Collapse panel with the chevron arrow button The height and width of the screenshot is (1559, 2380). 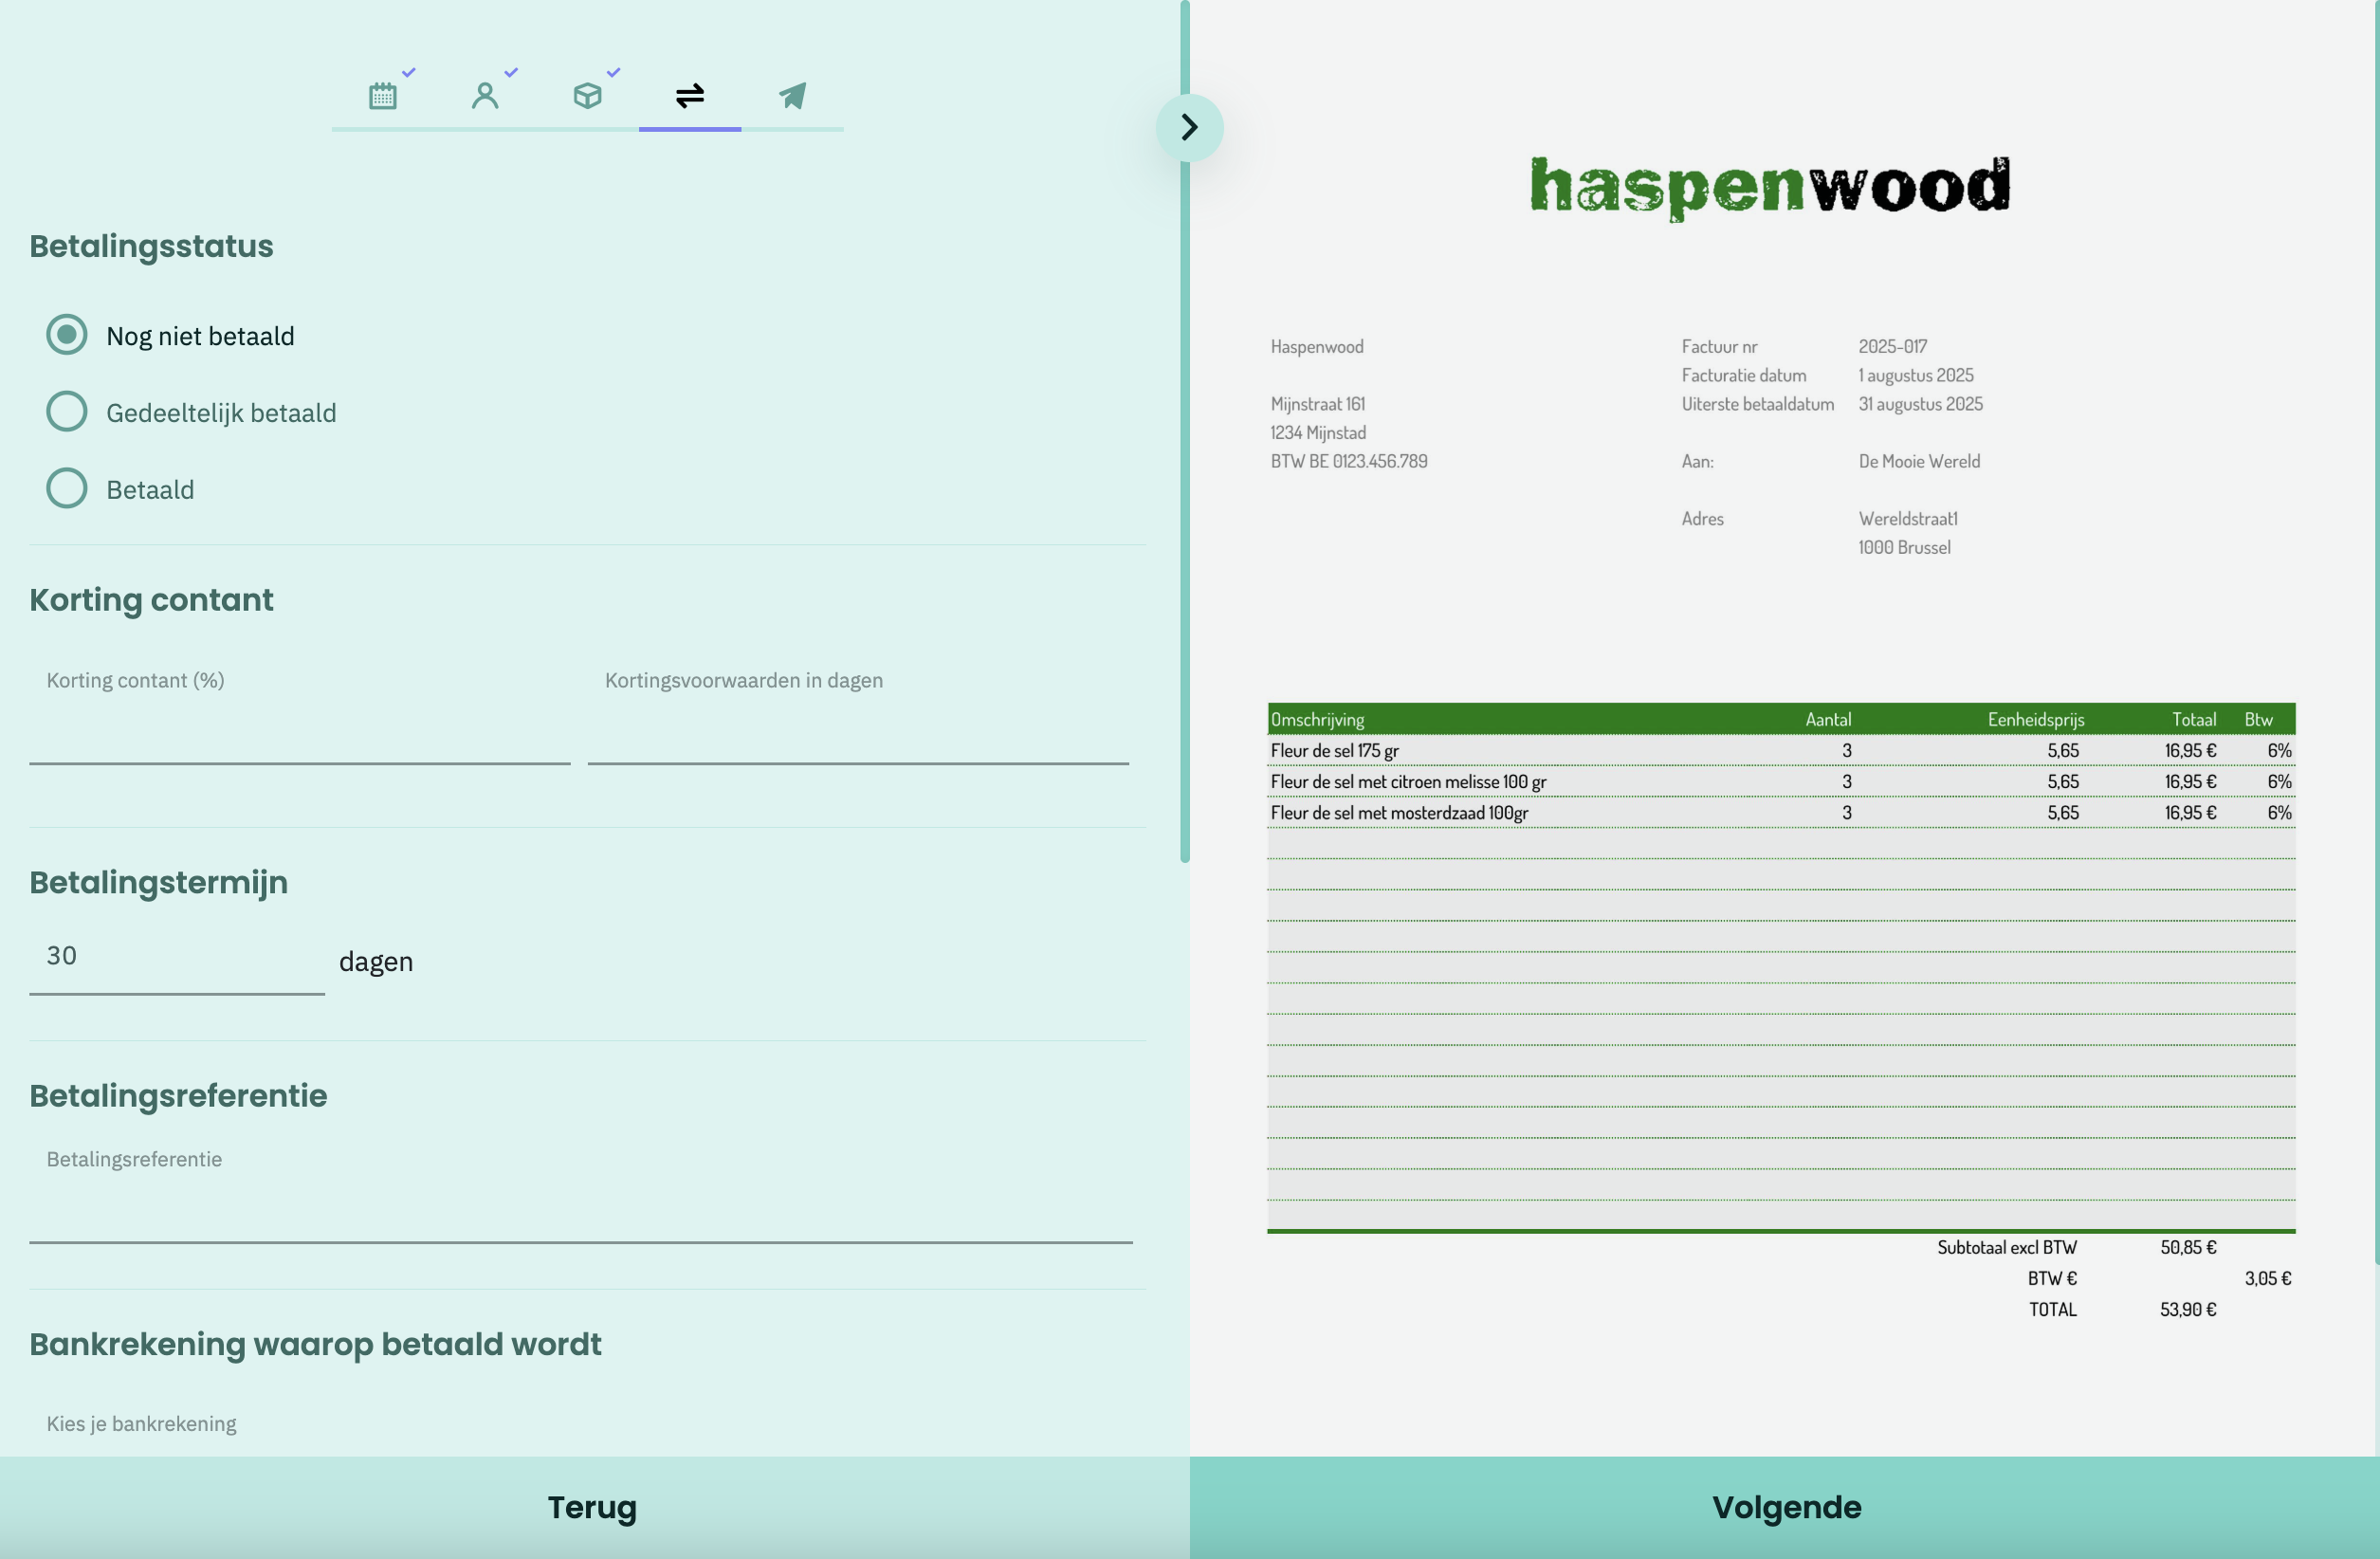click(x=1189, y=127)
